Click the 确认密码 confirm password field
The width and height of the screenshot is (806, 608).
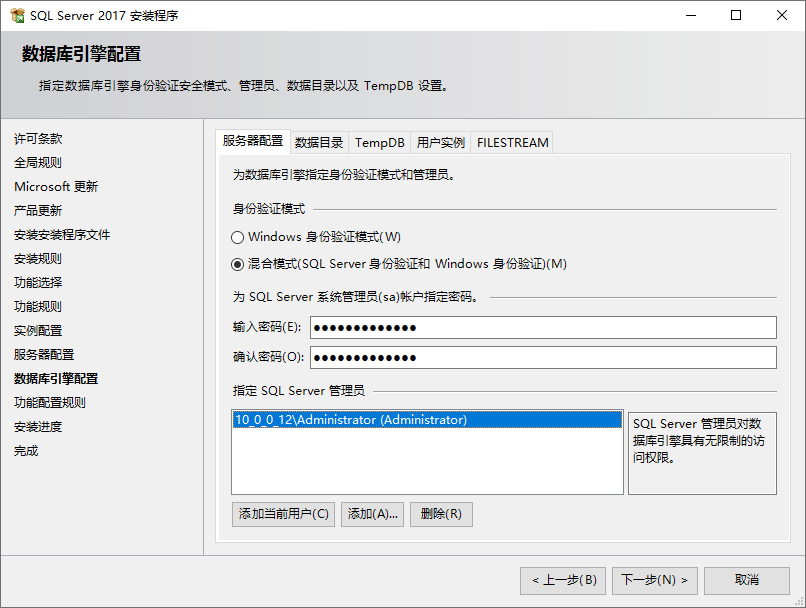click(x=543, y=358)
